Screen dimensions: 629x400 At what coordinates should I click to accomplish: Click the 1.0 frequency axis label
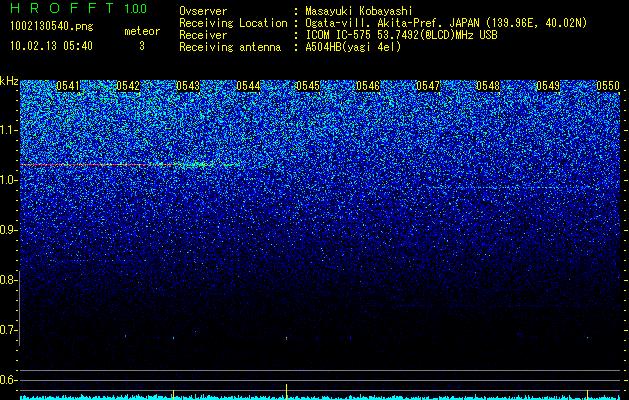pos(7,180)
